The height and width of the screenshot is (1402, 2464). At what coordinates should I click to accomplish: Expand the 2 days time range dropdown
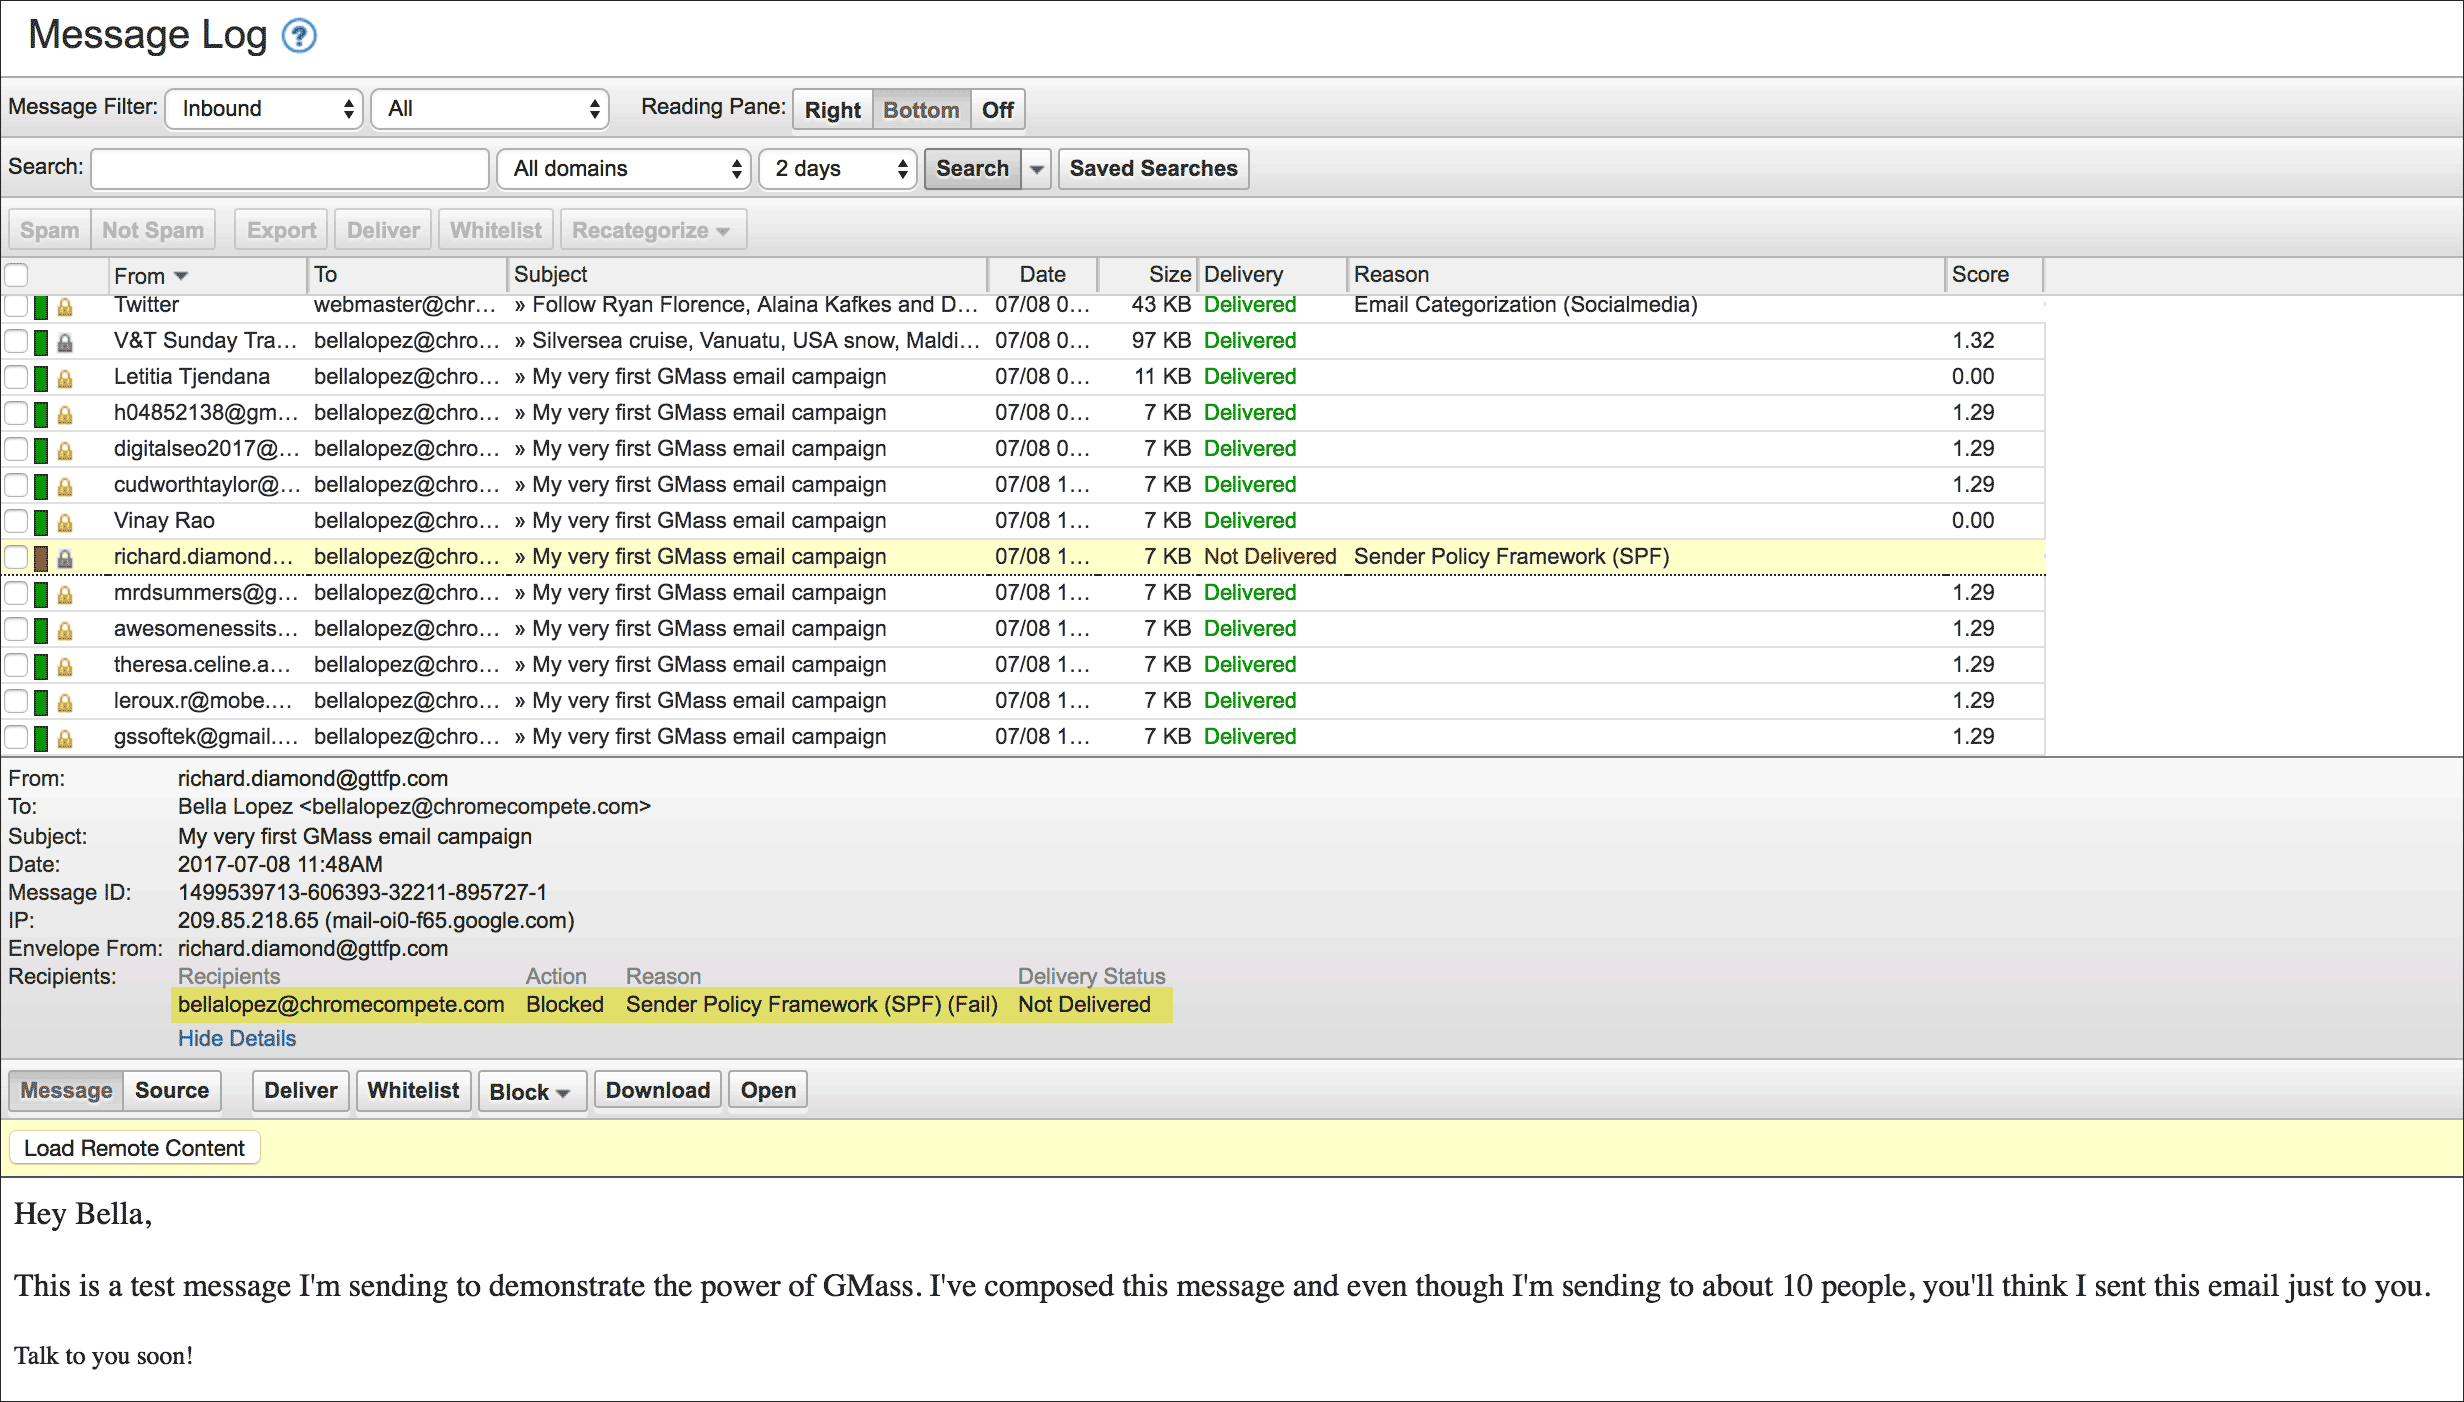838,168
